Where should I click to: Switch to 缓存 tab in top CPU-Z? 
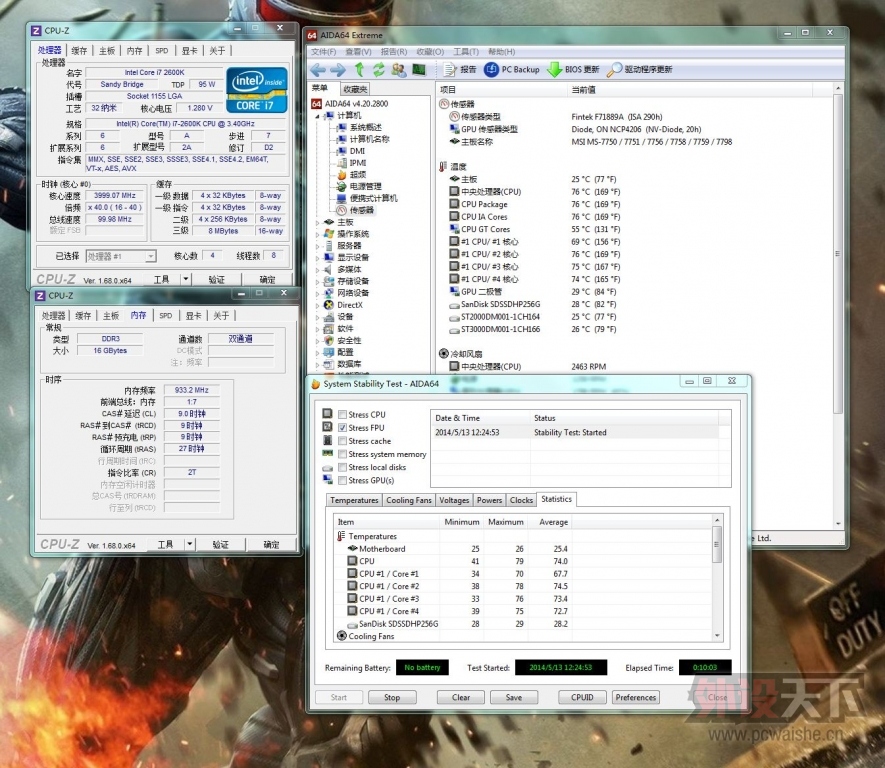pos(79,51)
